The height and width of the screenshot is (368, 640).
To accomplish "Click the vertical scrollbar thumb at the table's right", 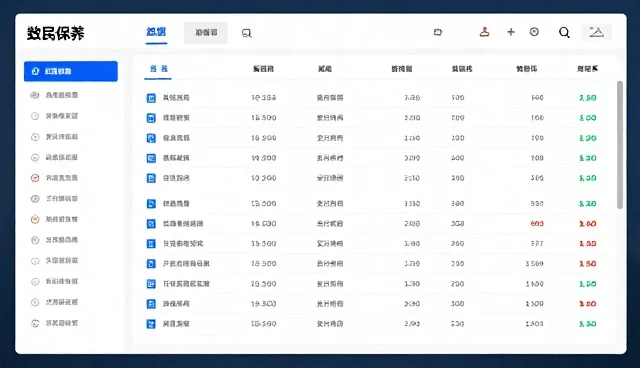I will point(620,145).
